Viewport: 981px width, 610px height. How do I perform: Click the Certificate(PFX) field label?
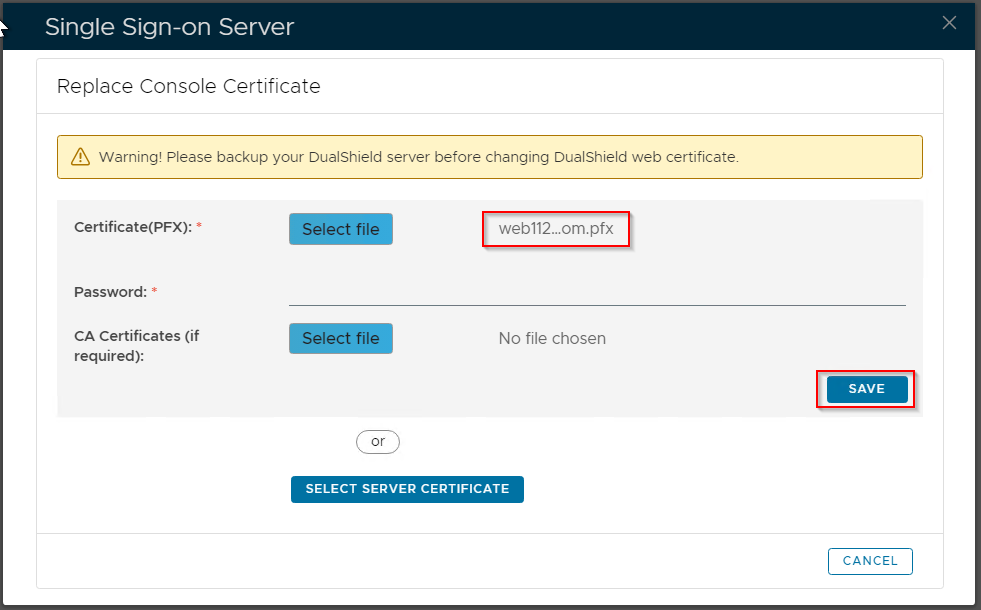(133, 227)
